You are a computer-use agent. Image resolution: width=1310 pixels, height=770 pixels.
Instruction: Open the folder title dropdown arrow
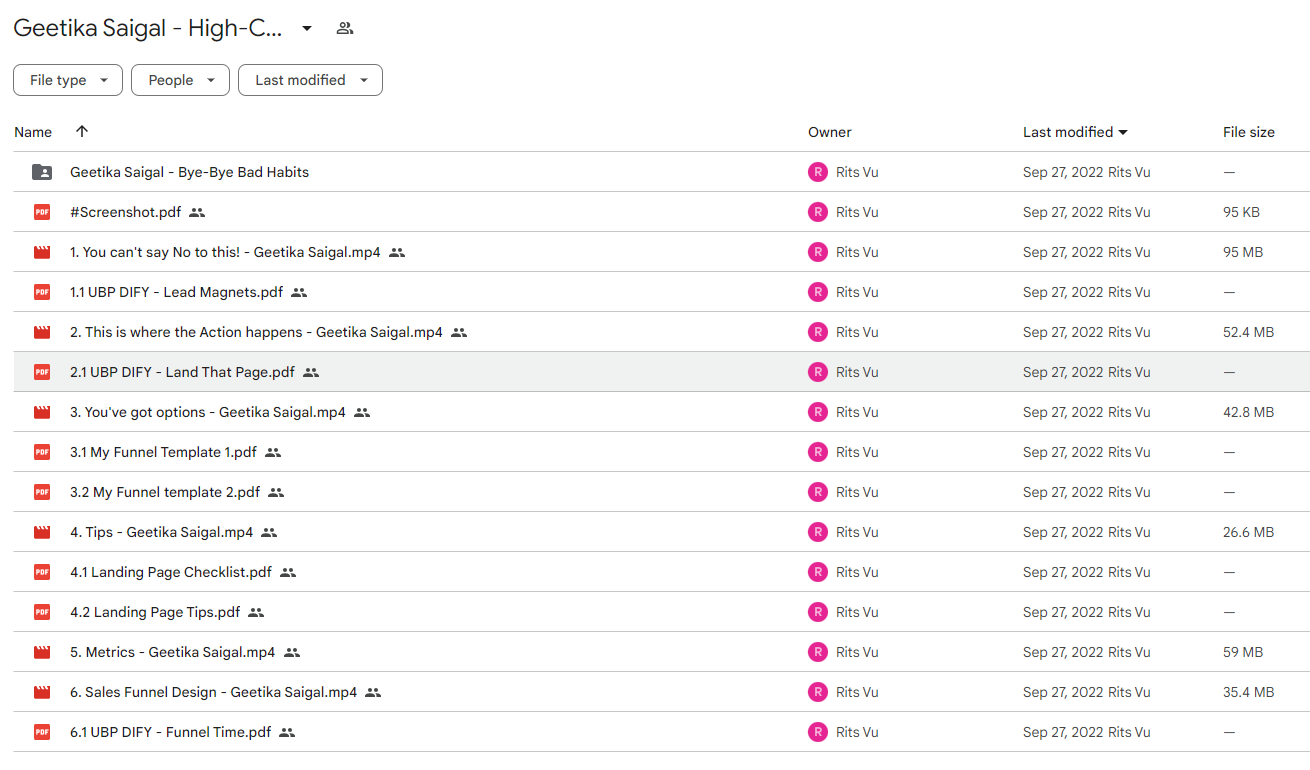(x=307, y=28)
